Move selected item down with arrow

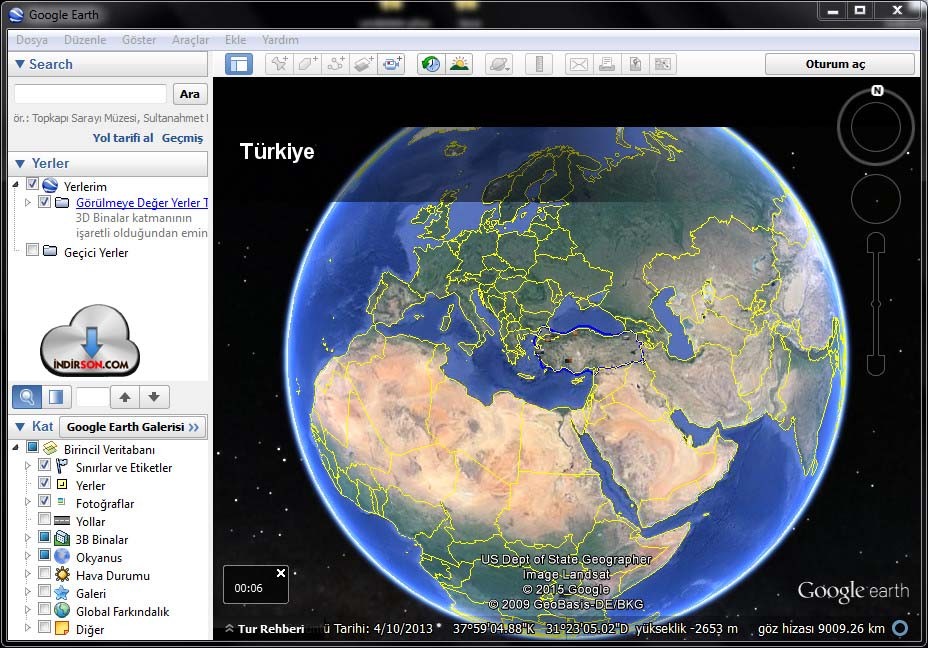click(154, 396)
